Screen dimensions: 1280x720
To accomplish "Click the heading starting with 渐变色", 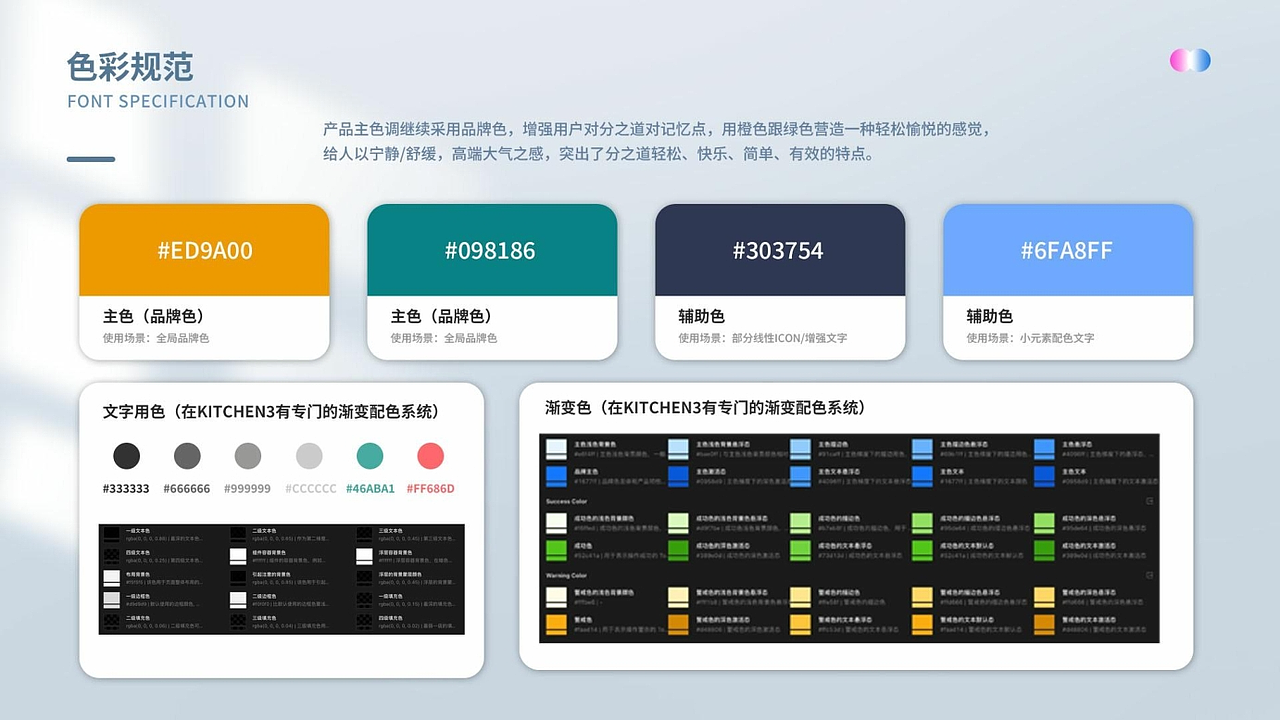I will tap(705, 408).
